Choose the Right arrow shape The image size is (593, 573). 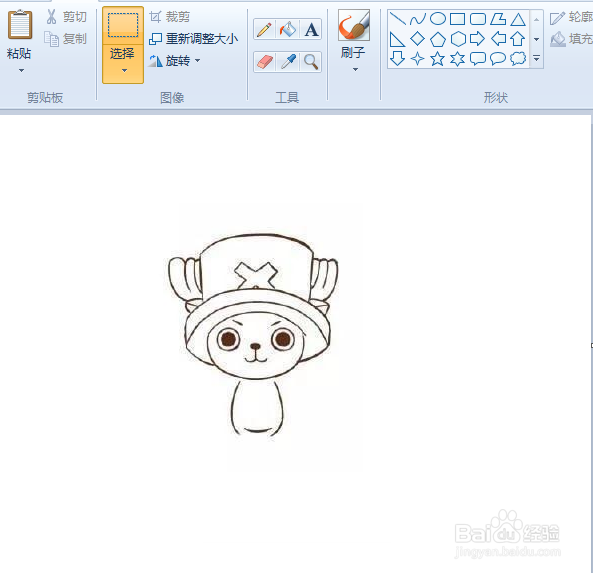point(478,39)
